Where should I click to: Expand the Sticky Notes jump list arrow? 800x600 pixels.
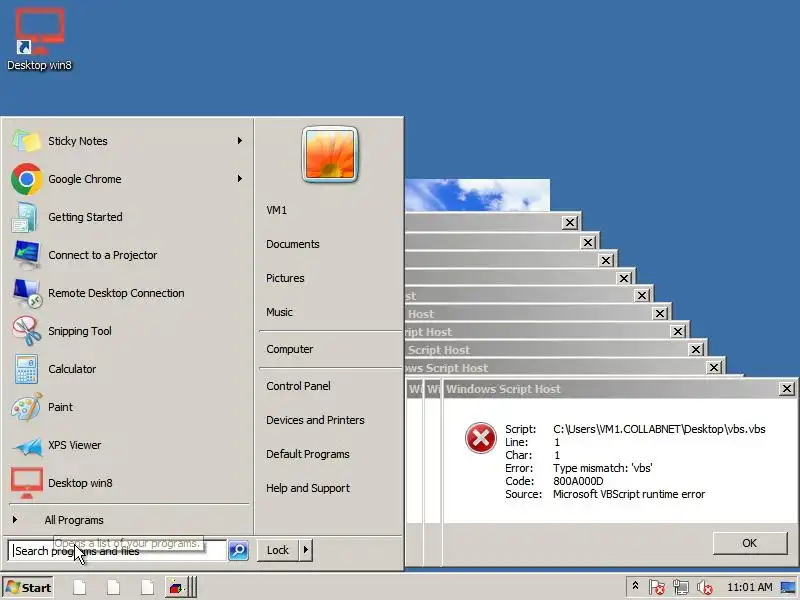coord(240,141)
